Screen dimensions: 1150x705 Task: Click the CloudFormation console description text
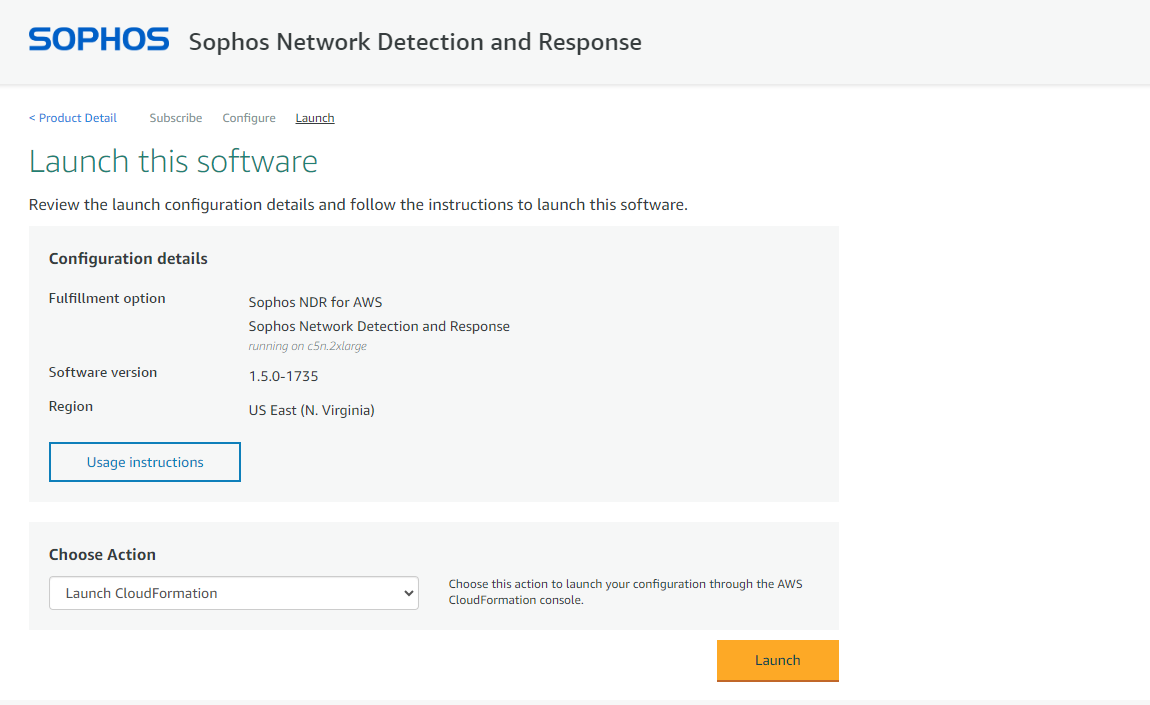click(625, 592)
